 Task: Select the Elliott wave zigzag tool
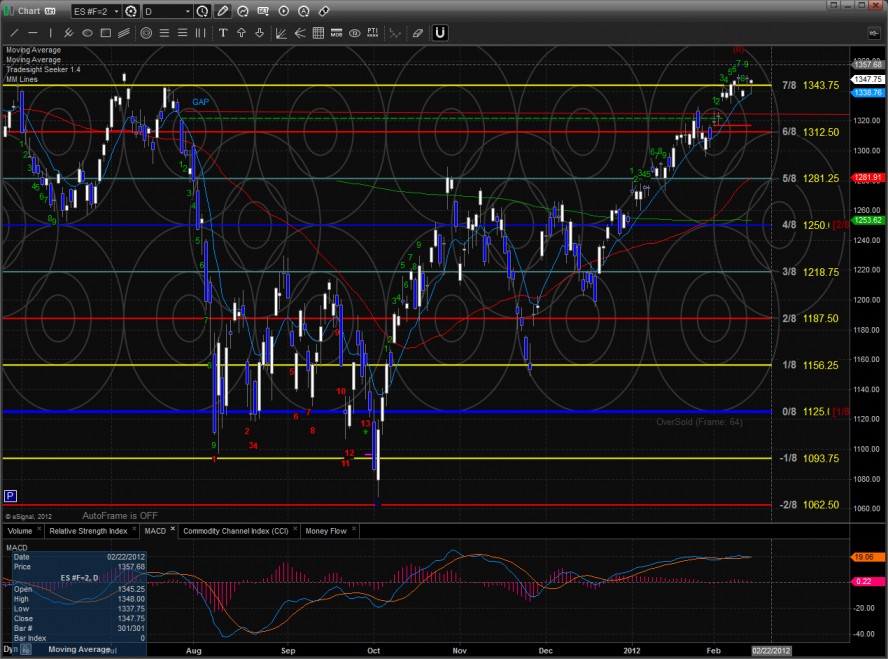pyautogui.click(x=395, y=33)
